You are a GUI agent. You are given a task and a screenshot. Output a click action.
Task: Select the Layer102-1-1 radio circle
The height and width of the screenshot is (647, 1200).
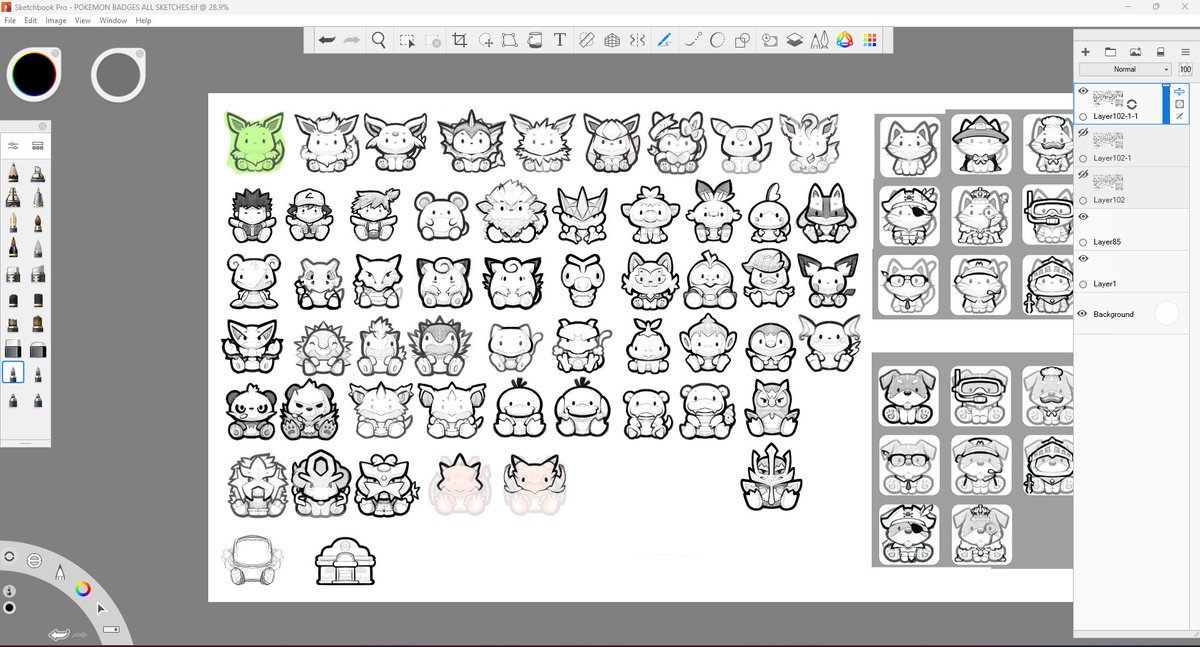(1083, 116)
